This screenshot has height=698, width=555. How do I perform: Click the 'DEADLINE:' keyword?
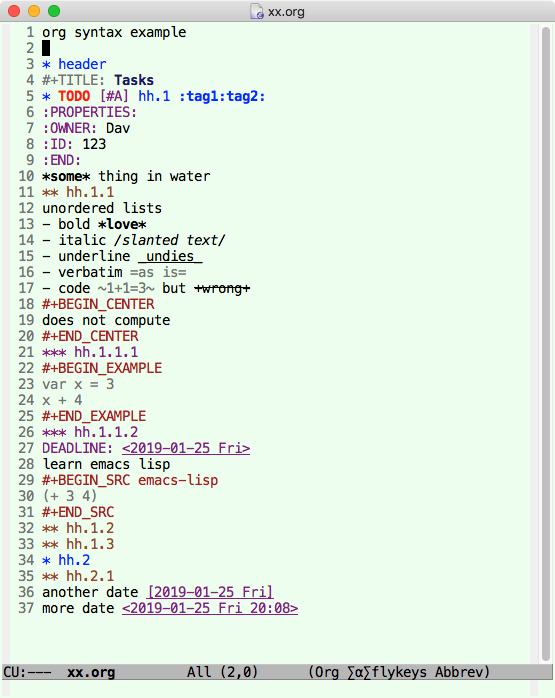click(77, 449)
